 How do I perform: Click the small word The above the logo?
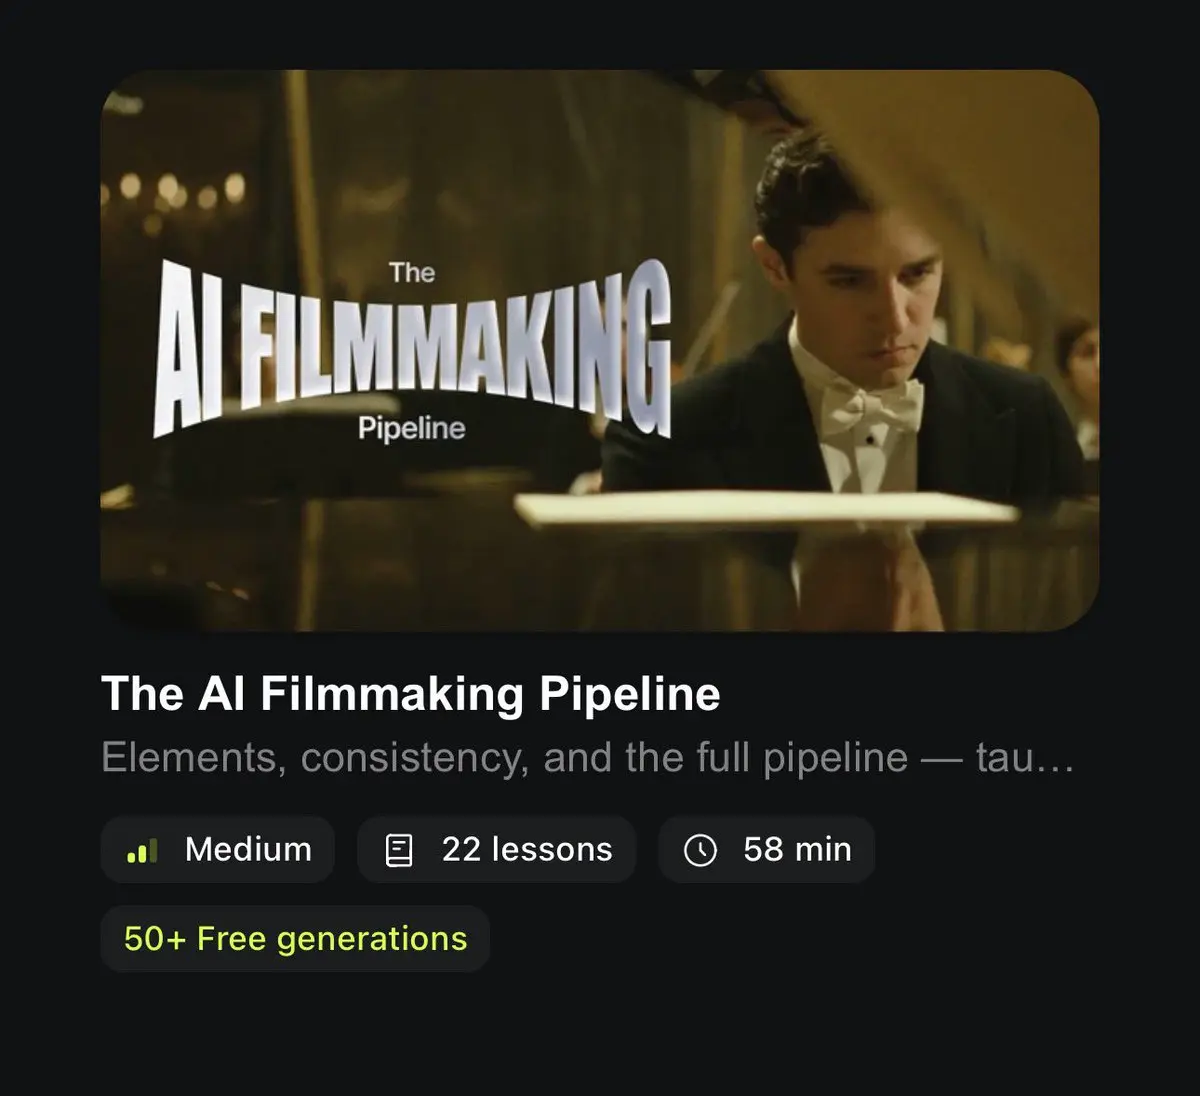[412, 273]
